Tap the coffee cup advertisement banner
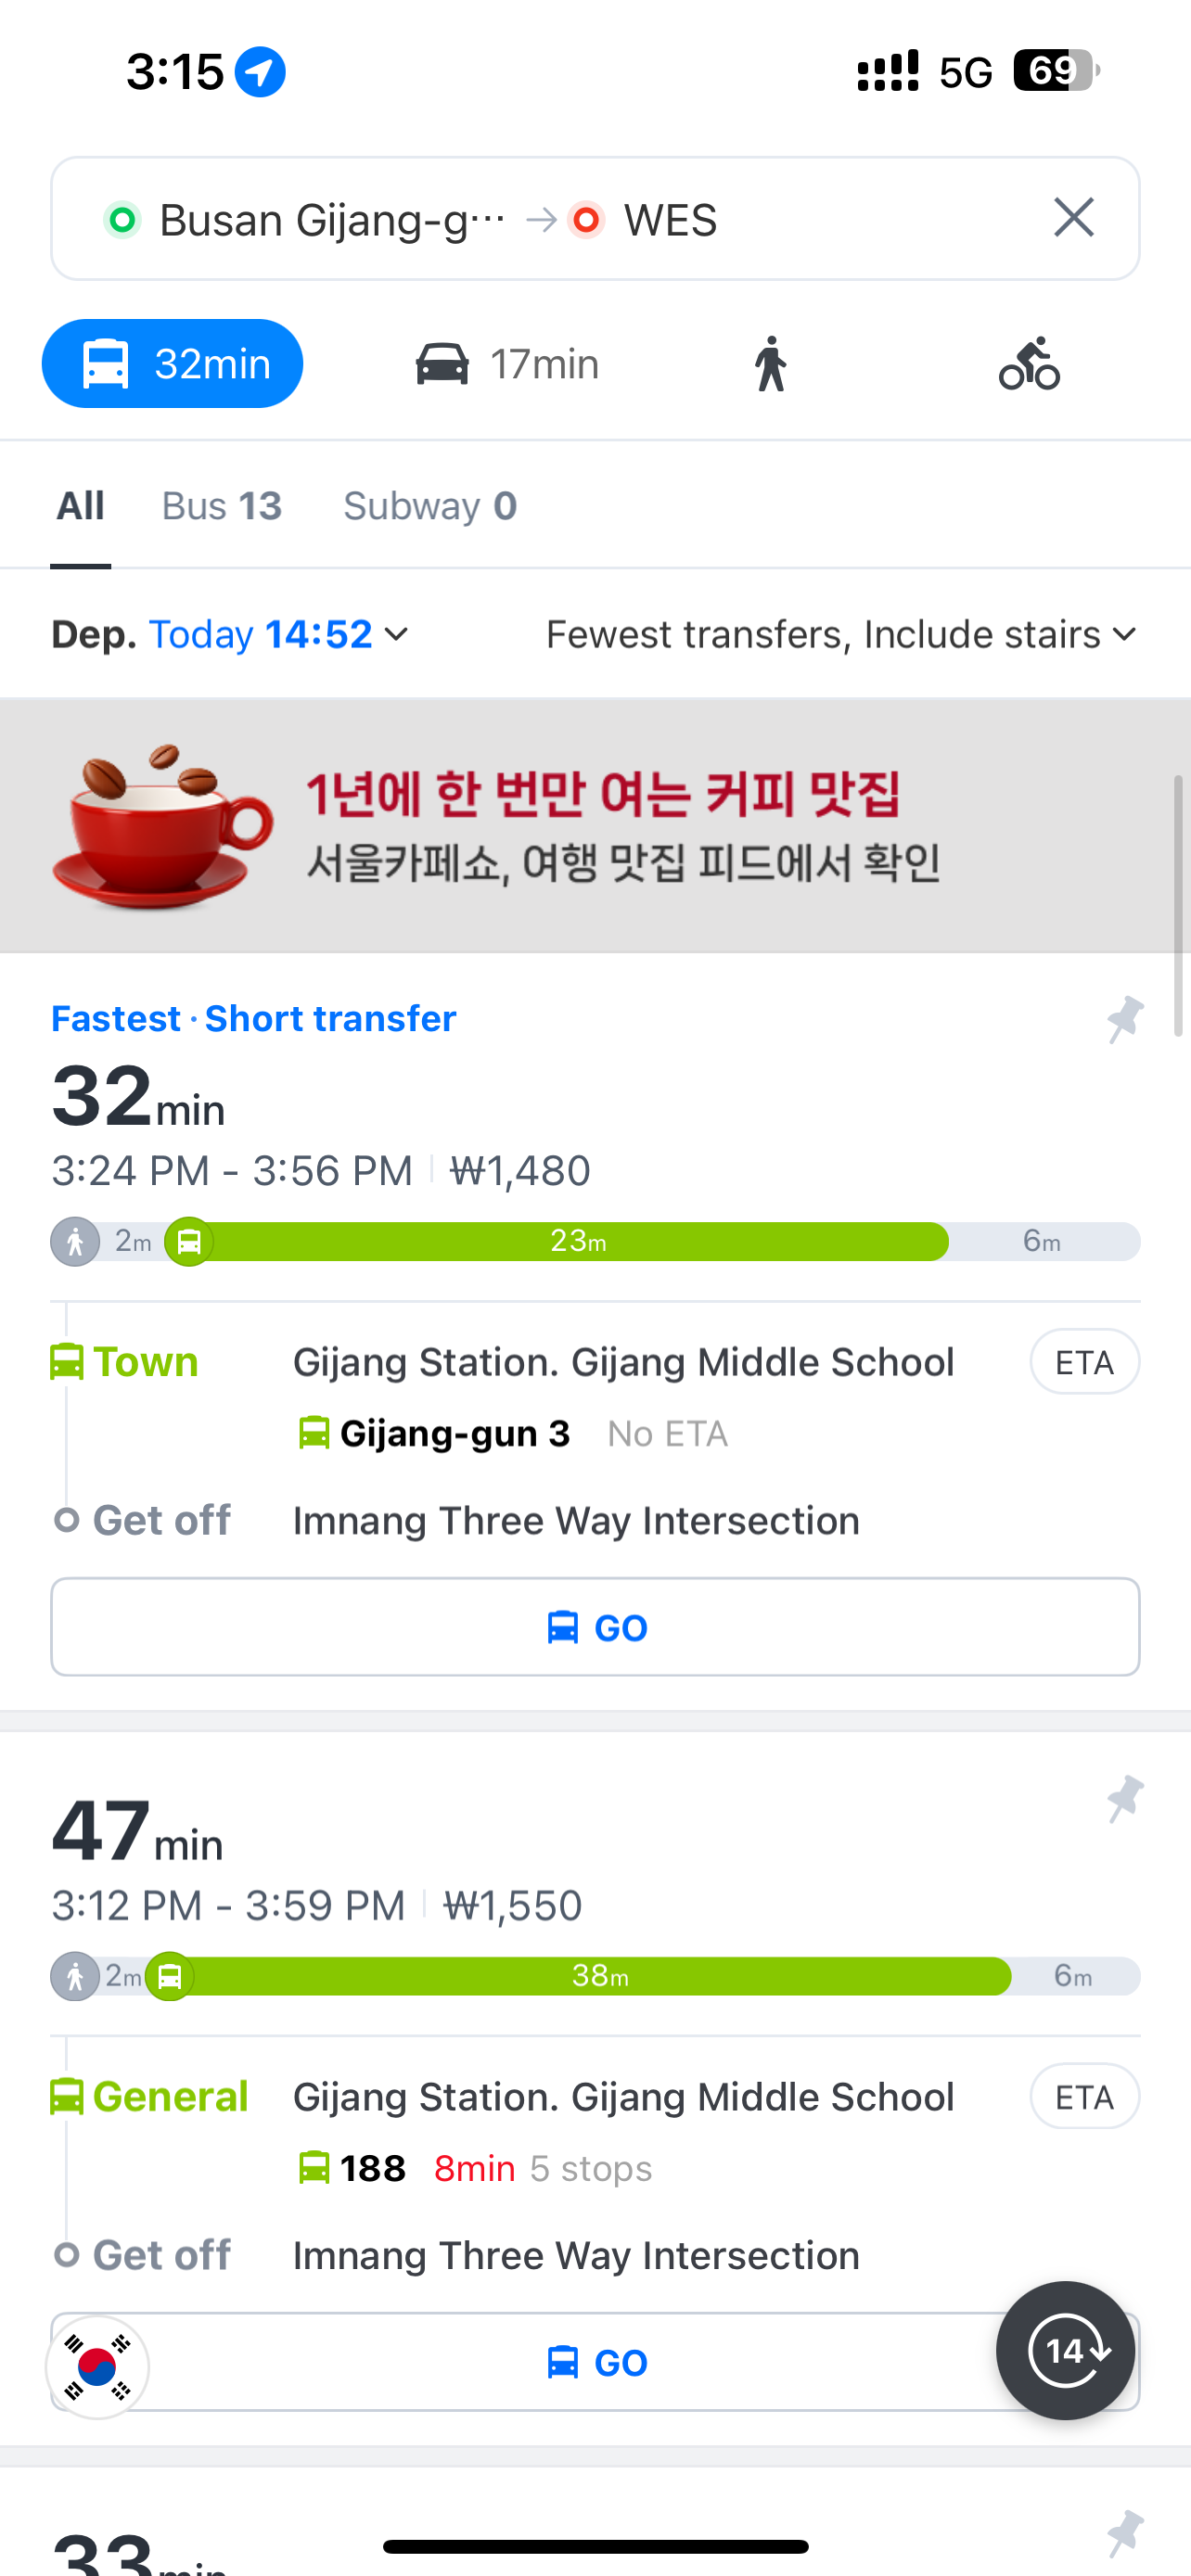 pyautogui.click(x=595, y=826)
